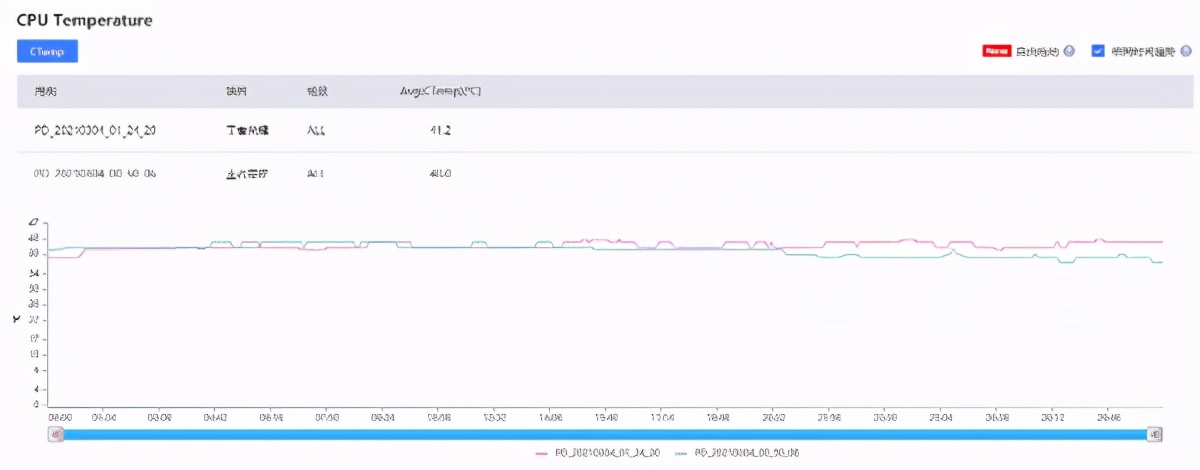Click the AvgCTemp column header
The height and width of the screenshot is (470, 1200).
[440, 91]
